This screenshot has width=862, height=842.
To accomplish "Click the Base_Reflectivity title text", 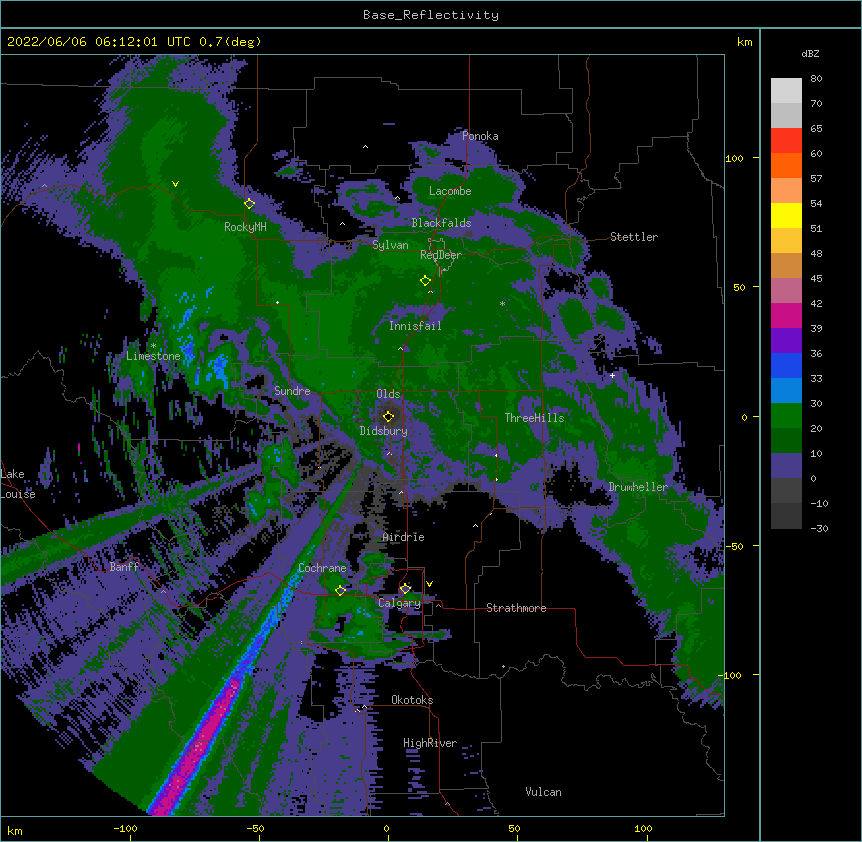I will tap(431, 15).
